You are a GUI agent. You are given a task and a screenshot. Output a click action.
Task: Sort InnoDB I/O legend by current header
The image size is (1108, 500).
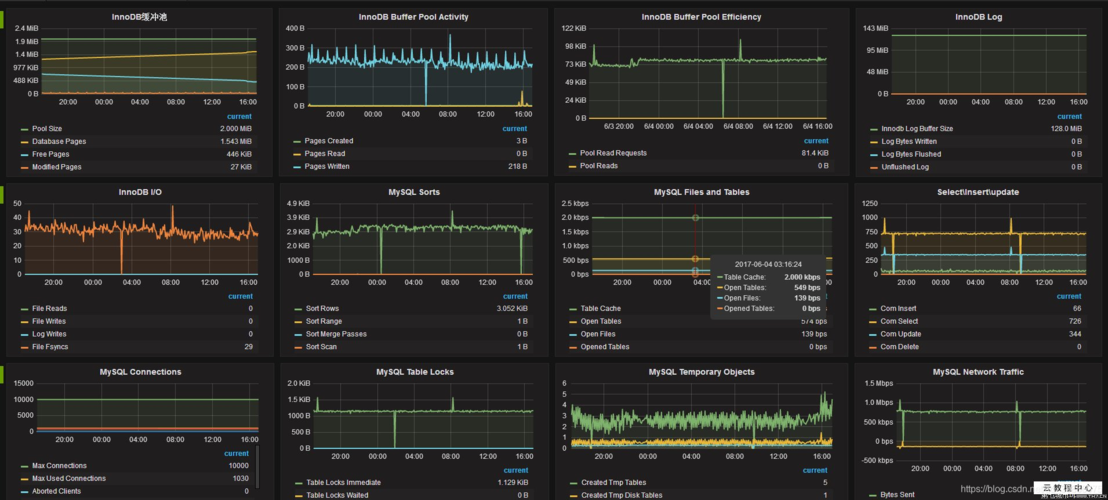click(240, 297)
